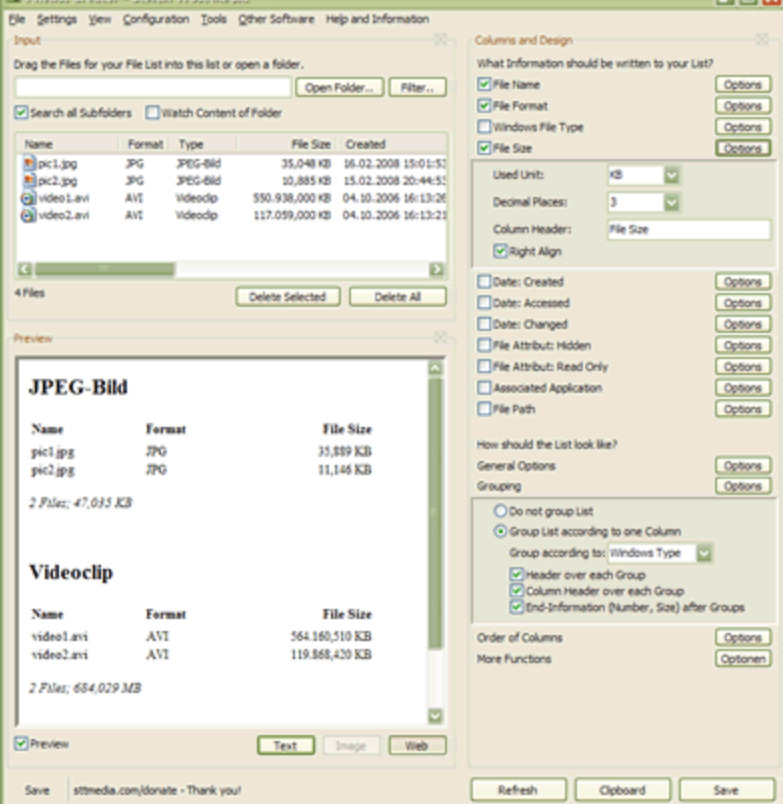Open the Configuration menu
Viewport: 783px width, 804px height.
[x=156, y=19]
